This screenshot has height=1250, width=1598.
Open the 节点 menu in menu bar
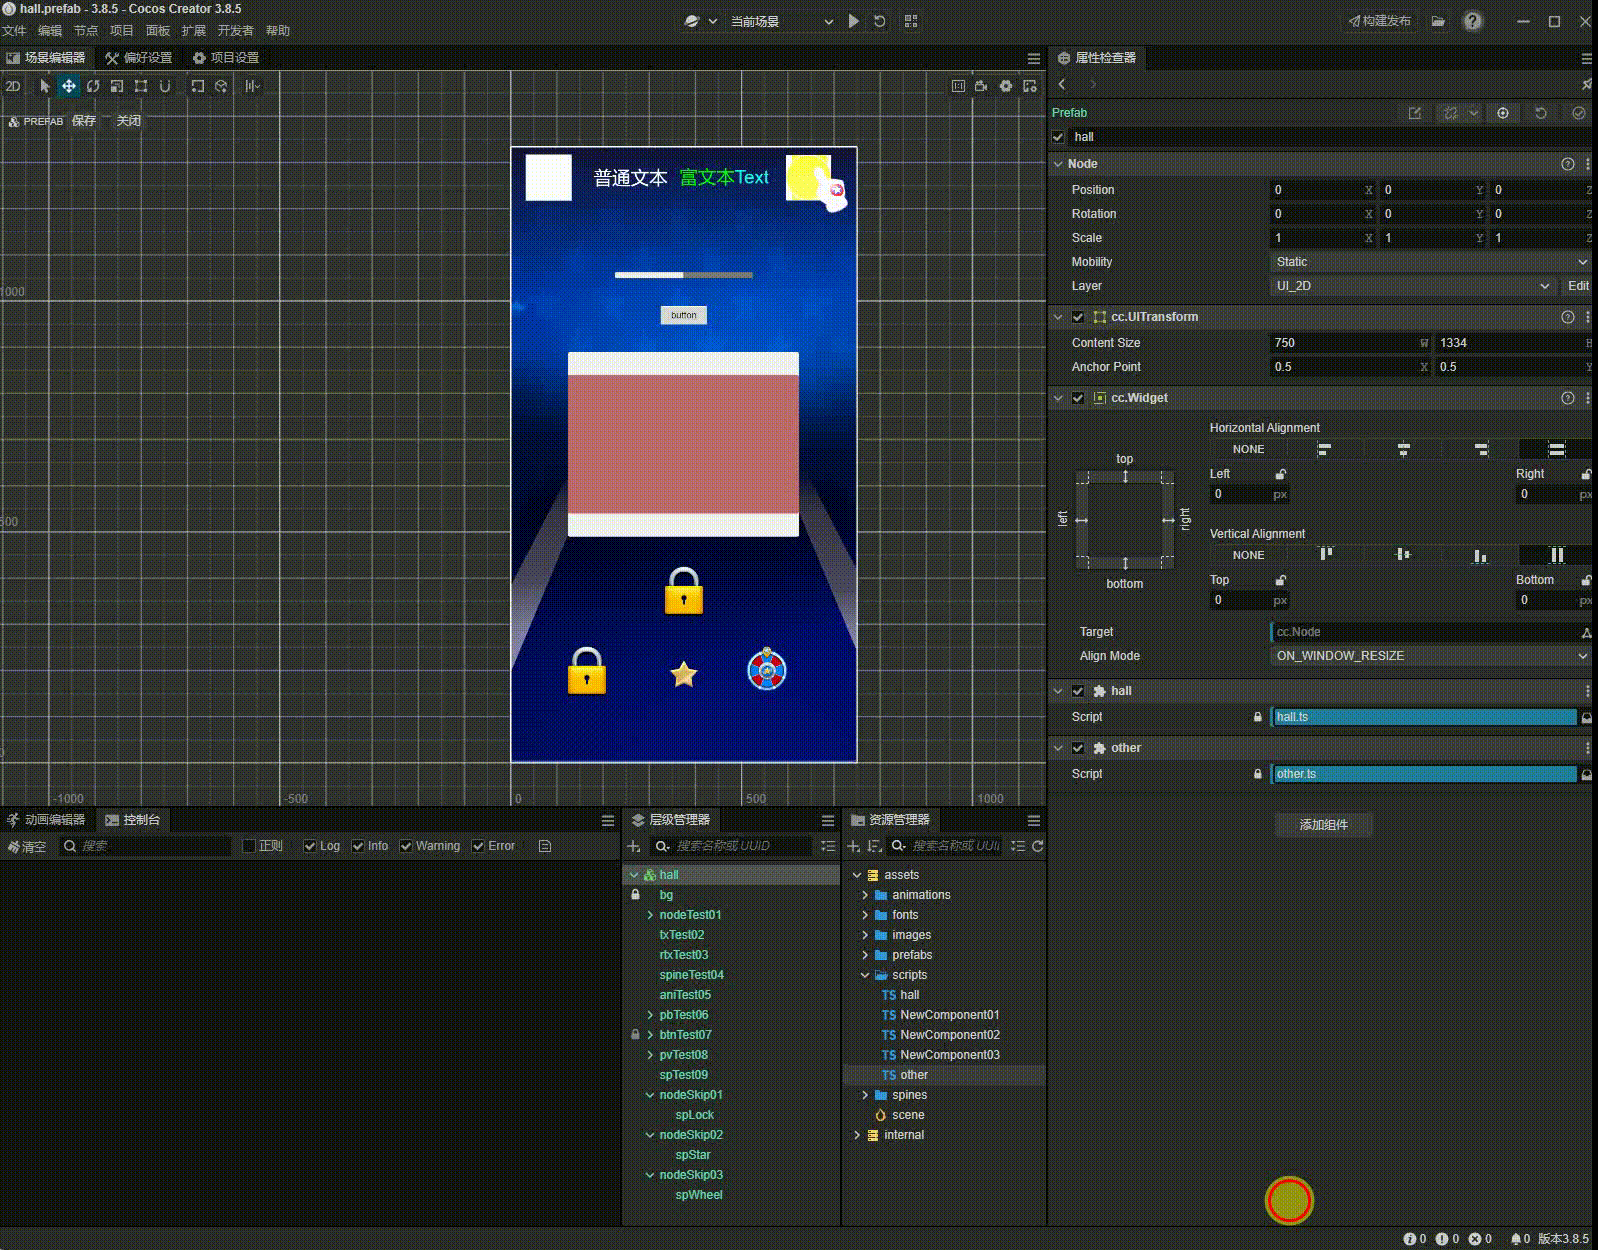pyautogui.click(x=86, y=31)
